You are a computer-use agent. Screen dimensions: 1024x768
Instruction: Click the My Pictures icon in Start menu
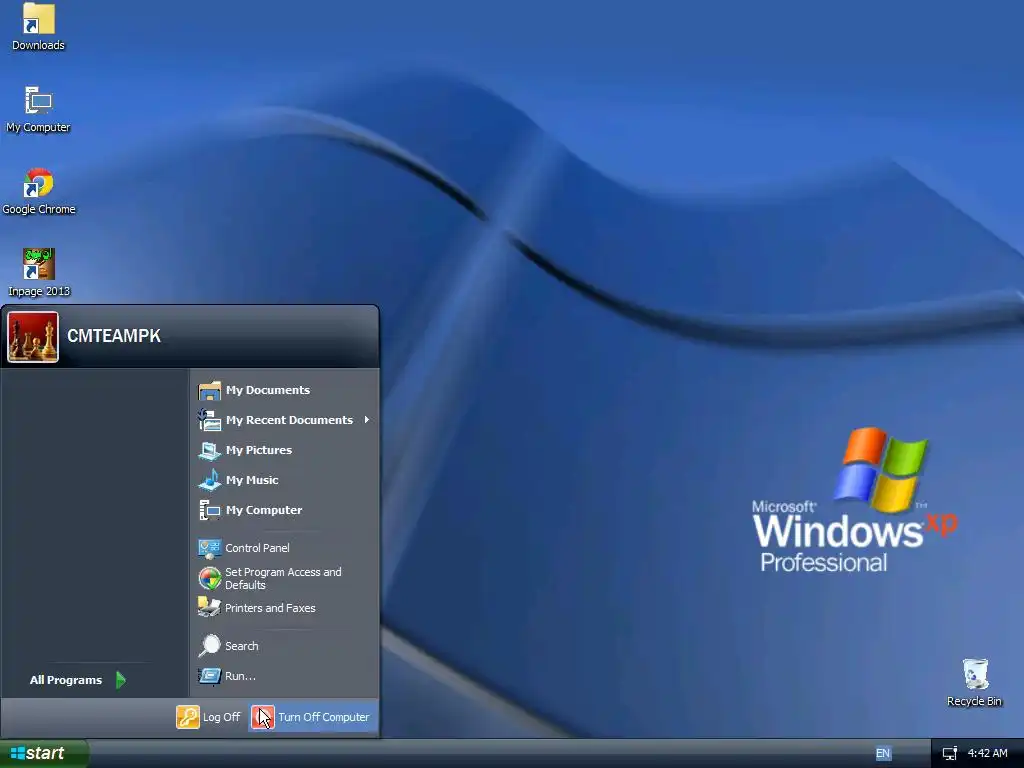(210, 451)
